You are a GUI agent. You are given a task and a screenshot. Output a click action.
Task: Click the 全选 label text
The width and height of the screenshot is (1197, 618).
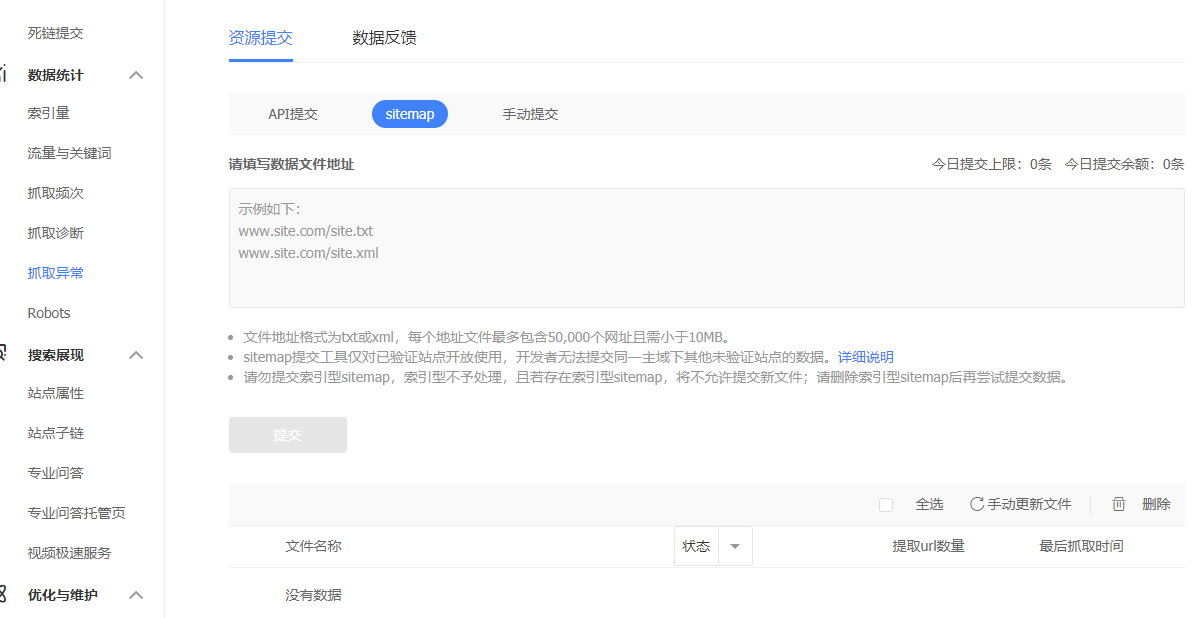tap(929, 504)
